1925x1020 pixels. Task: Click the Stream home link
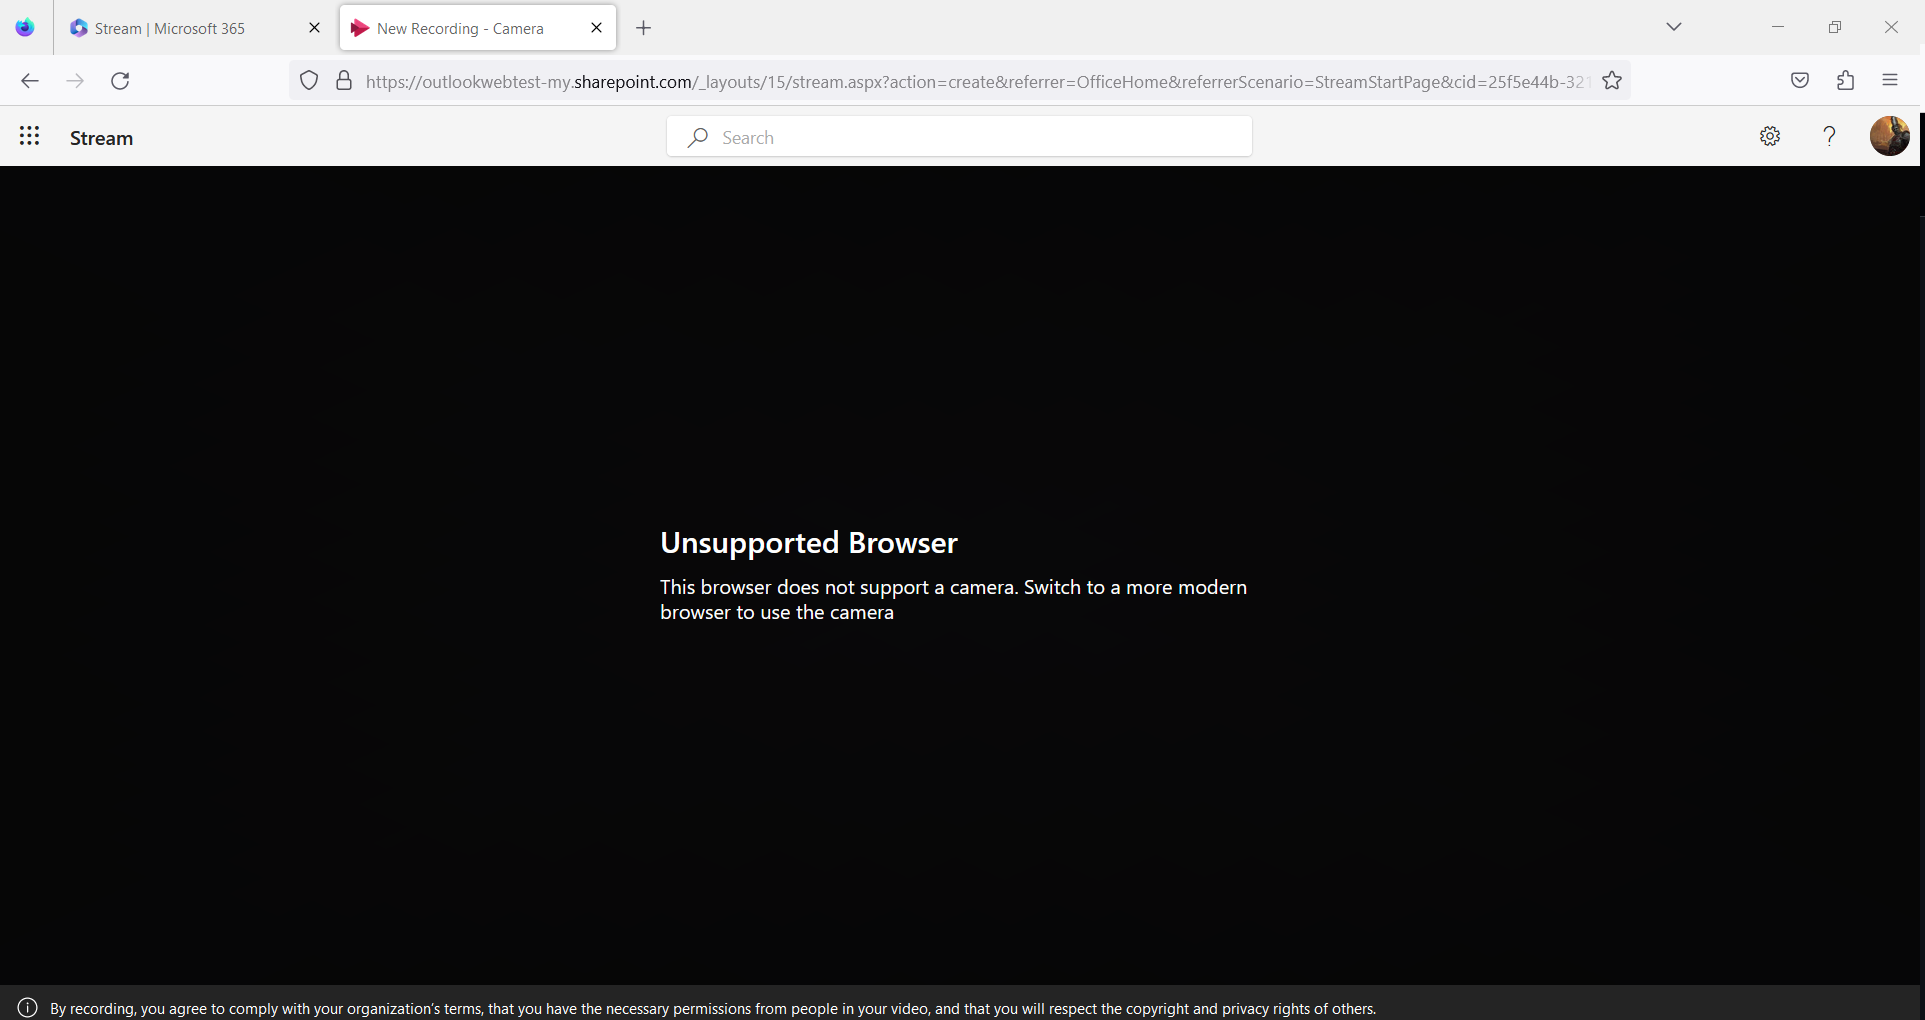(101, 137)
